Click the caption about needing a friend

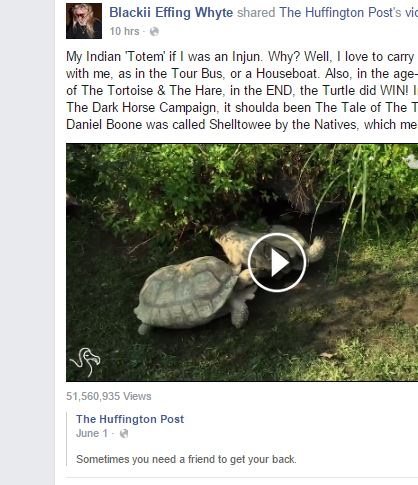coord(186,459)
